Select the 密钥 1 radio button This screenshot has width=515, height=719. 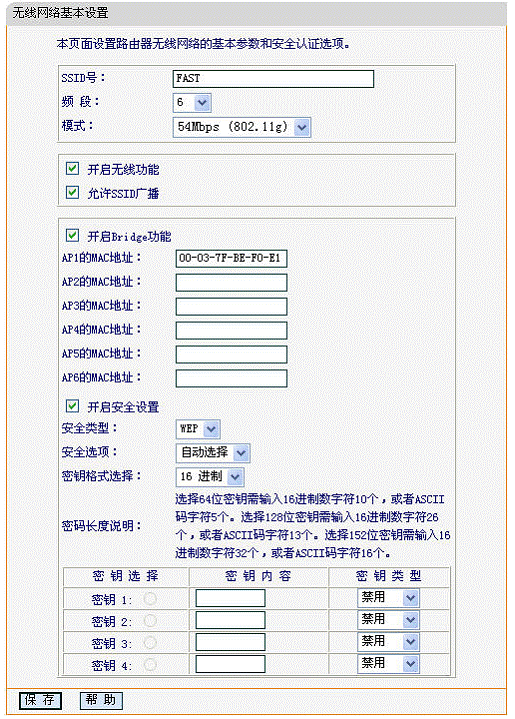click(x=150, y=598)
